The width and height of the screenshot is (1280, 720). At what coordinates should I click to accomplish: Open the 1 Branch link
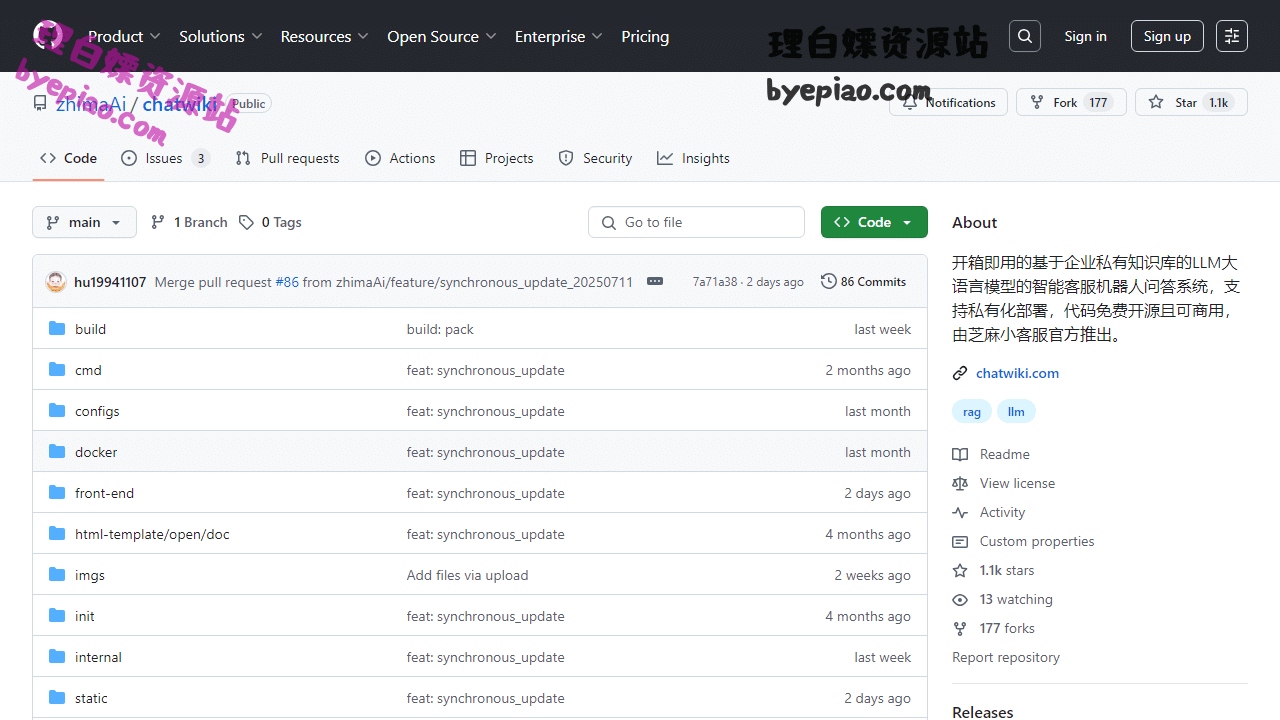(189, 222)
